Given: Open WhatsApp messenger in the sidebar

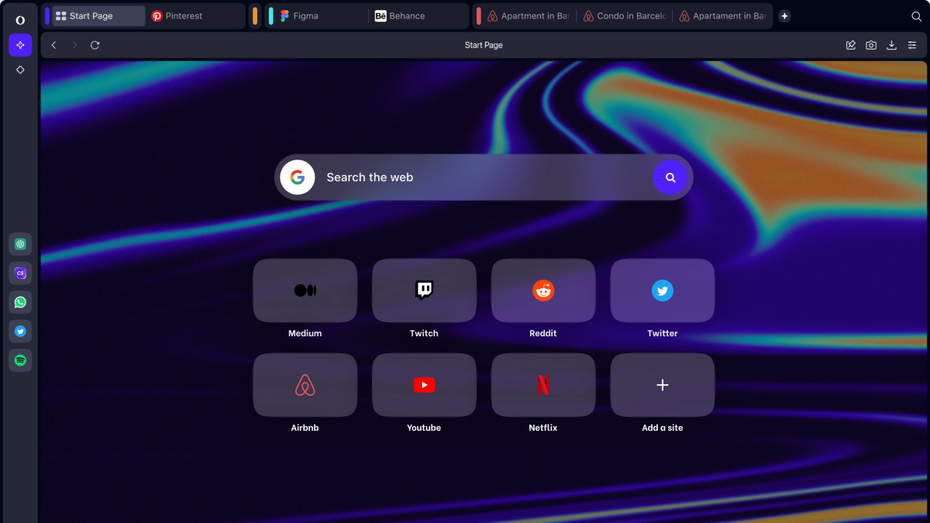Looking at the screenshot, I should [x=20, y=302].
